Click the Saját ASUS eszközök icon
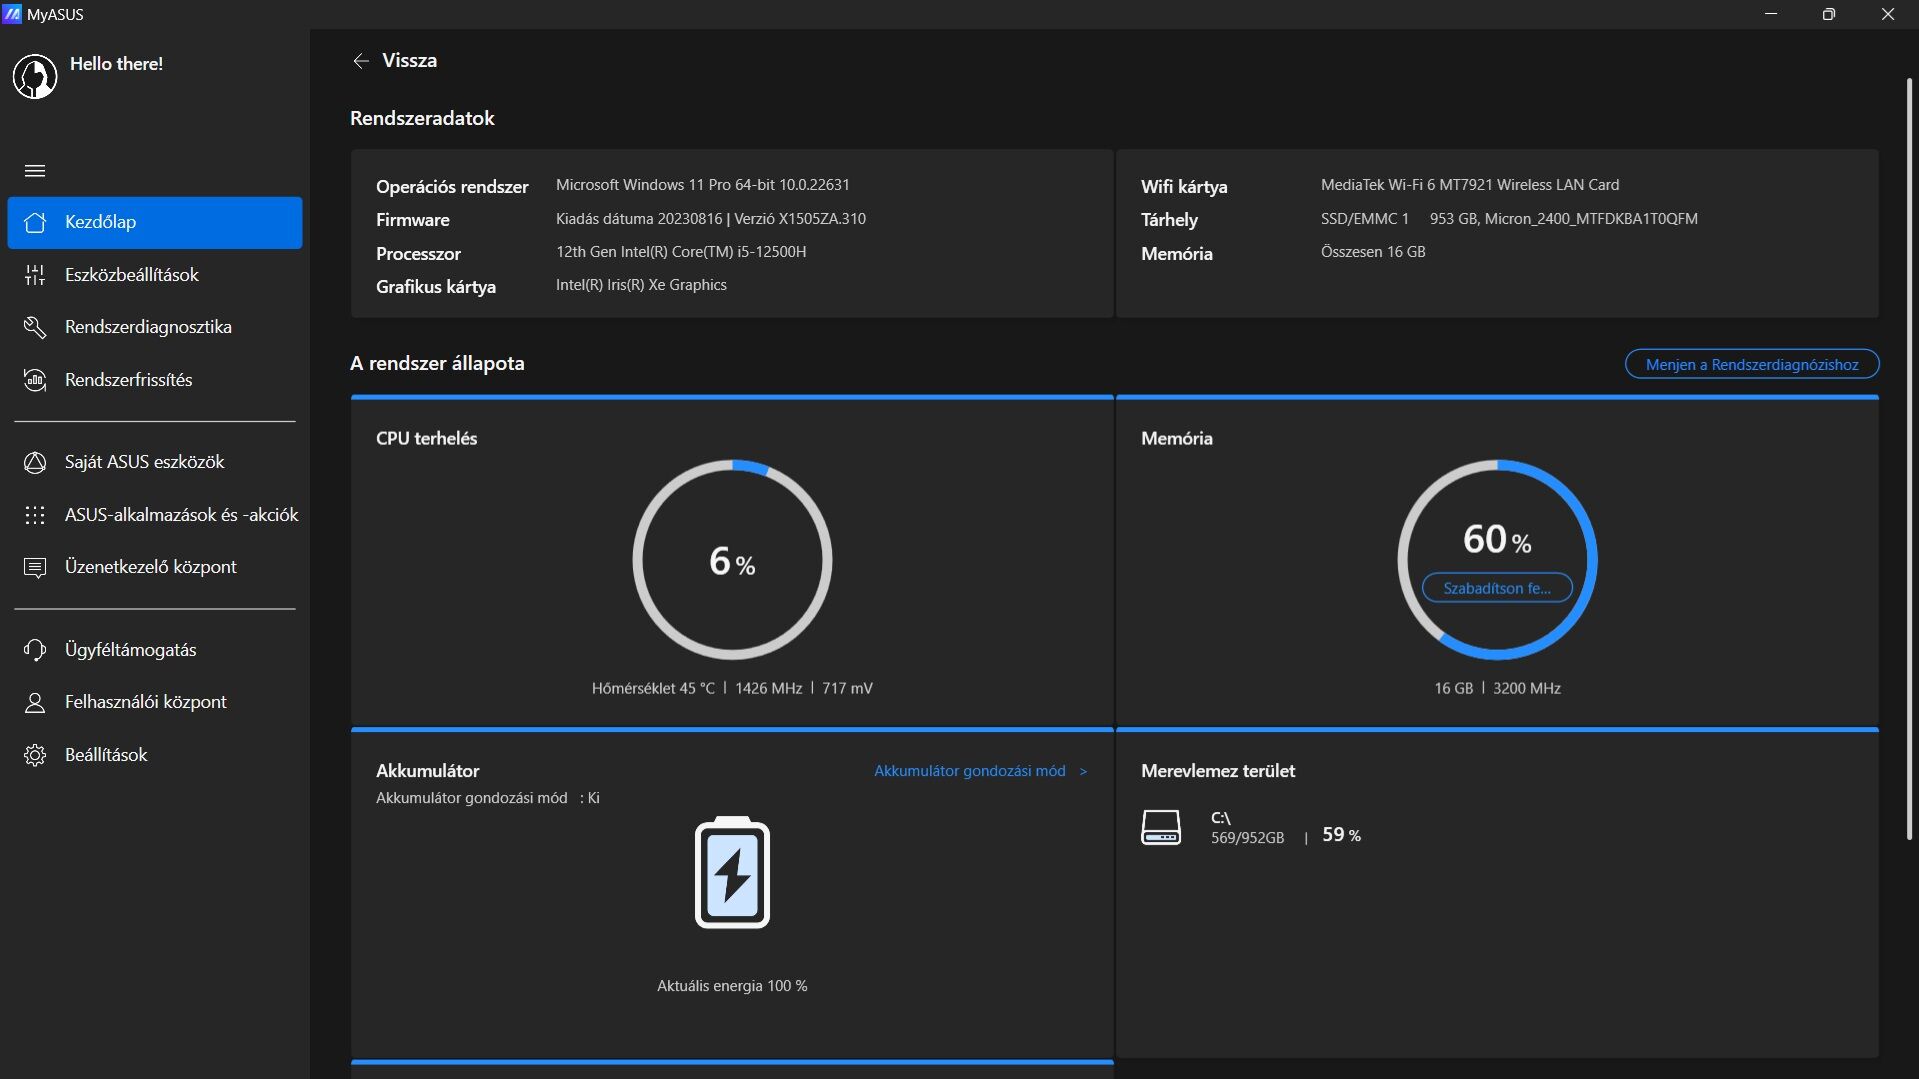Screen dimensions: 1919x1079 pyautogui.click(x=35, y=462)
